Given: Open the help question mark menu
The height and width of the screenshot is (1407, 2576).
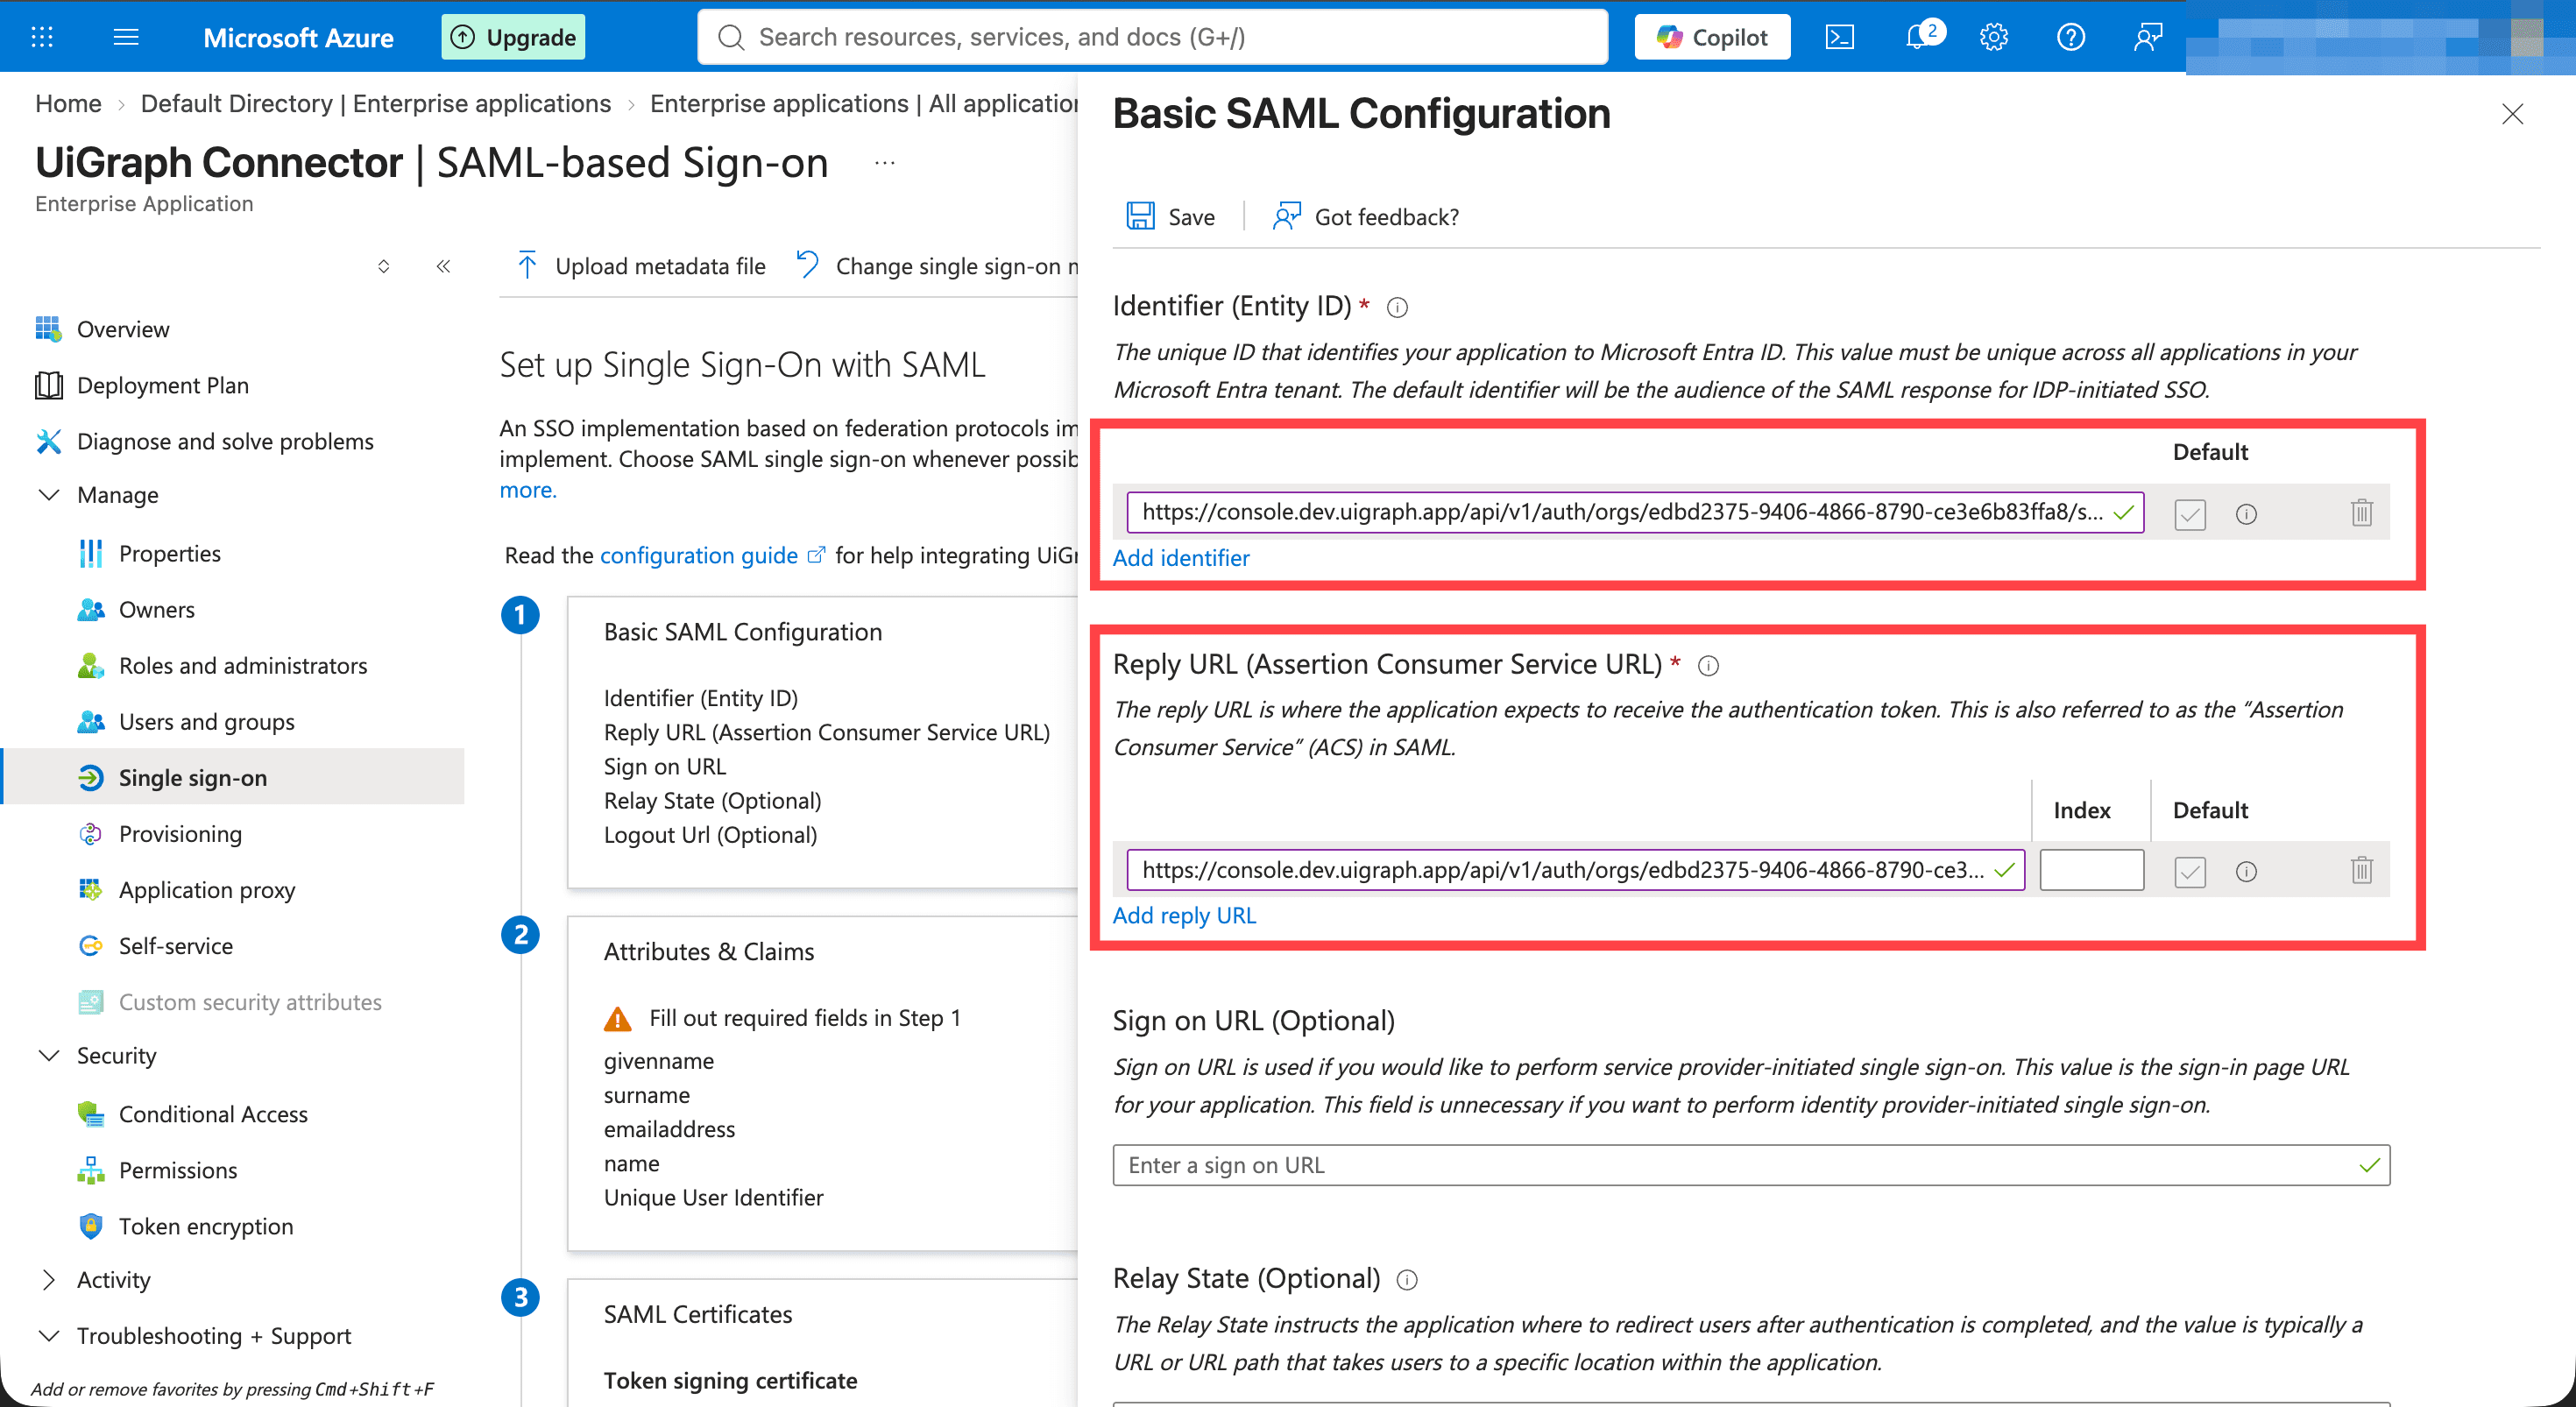Looking at the screenshot, I should point(2070,37).
